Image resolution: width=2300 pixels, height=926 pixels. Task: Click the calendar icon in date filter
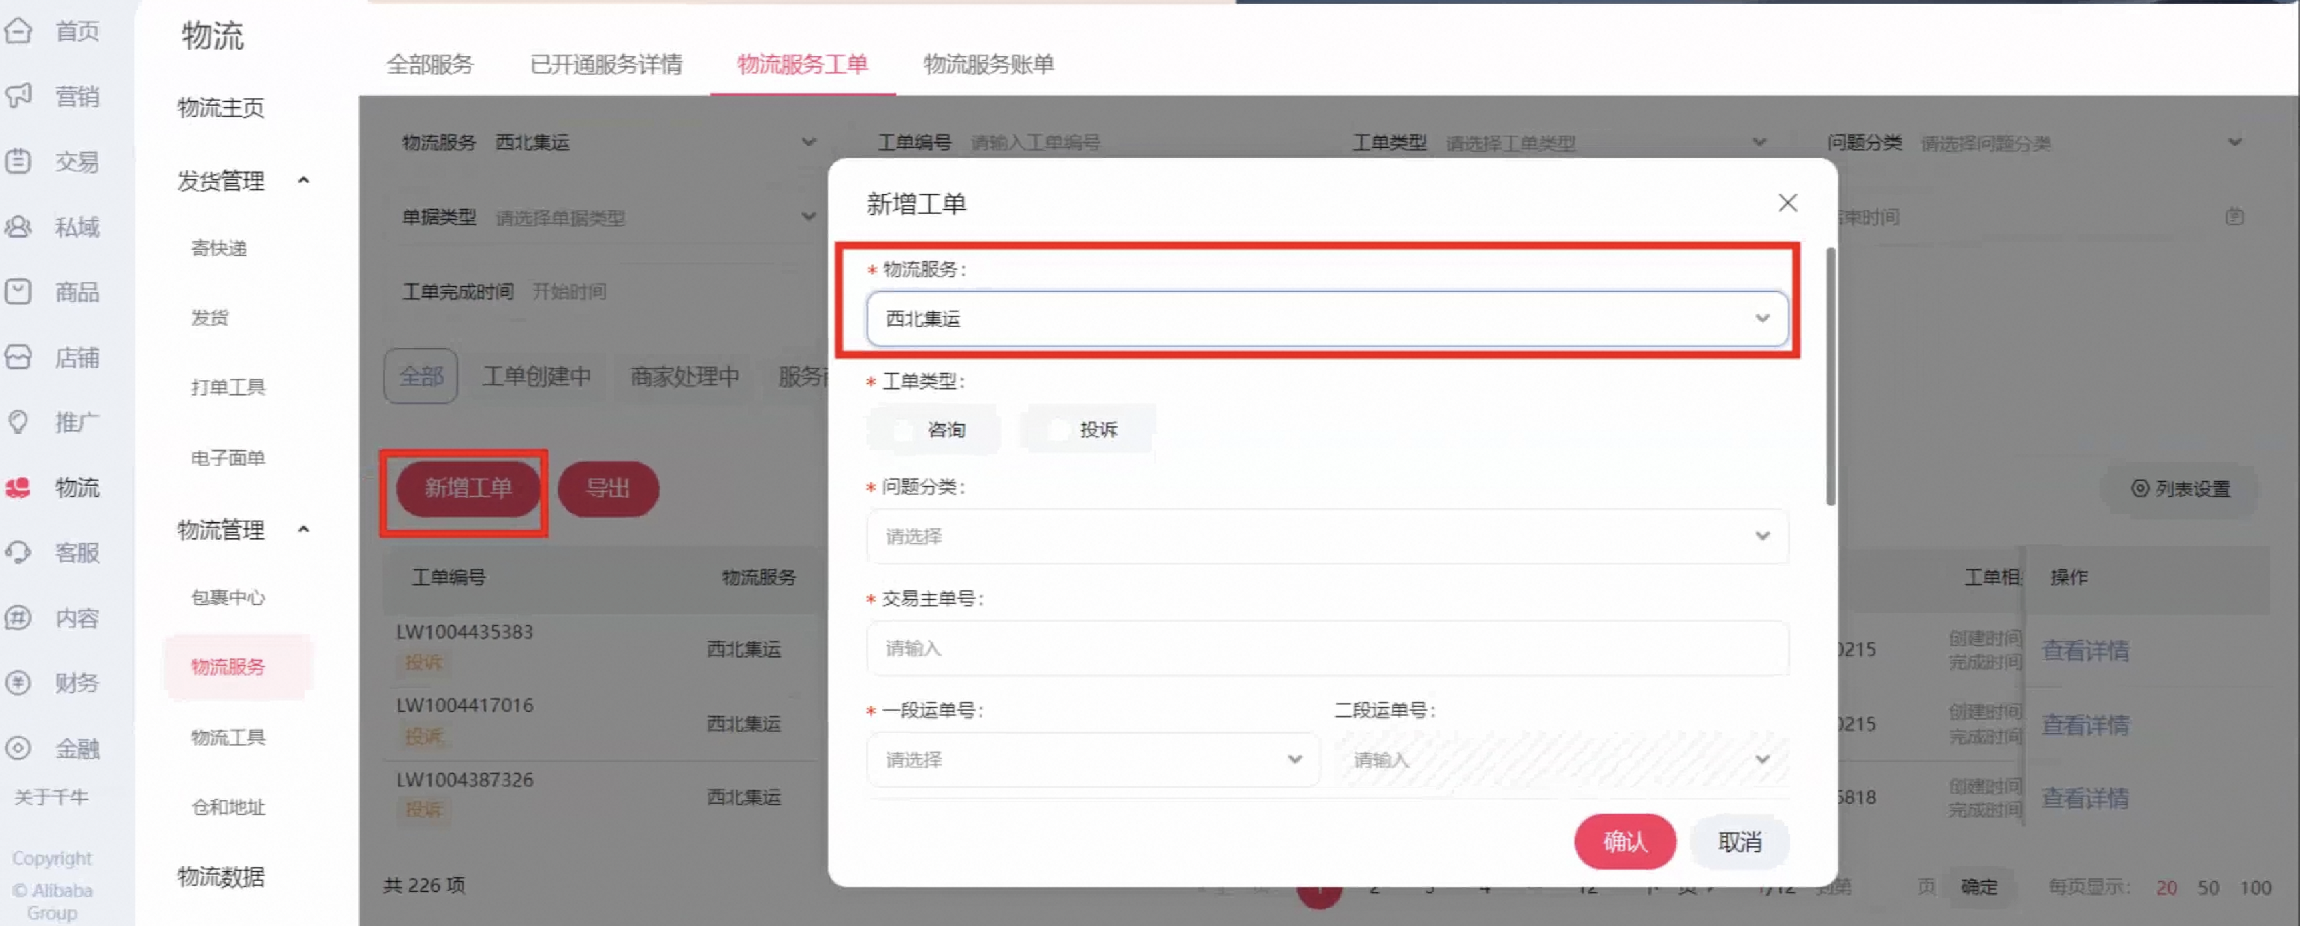point(2235,216)
